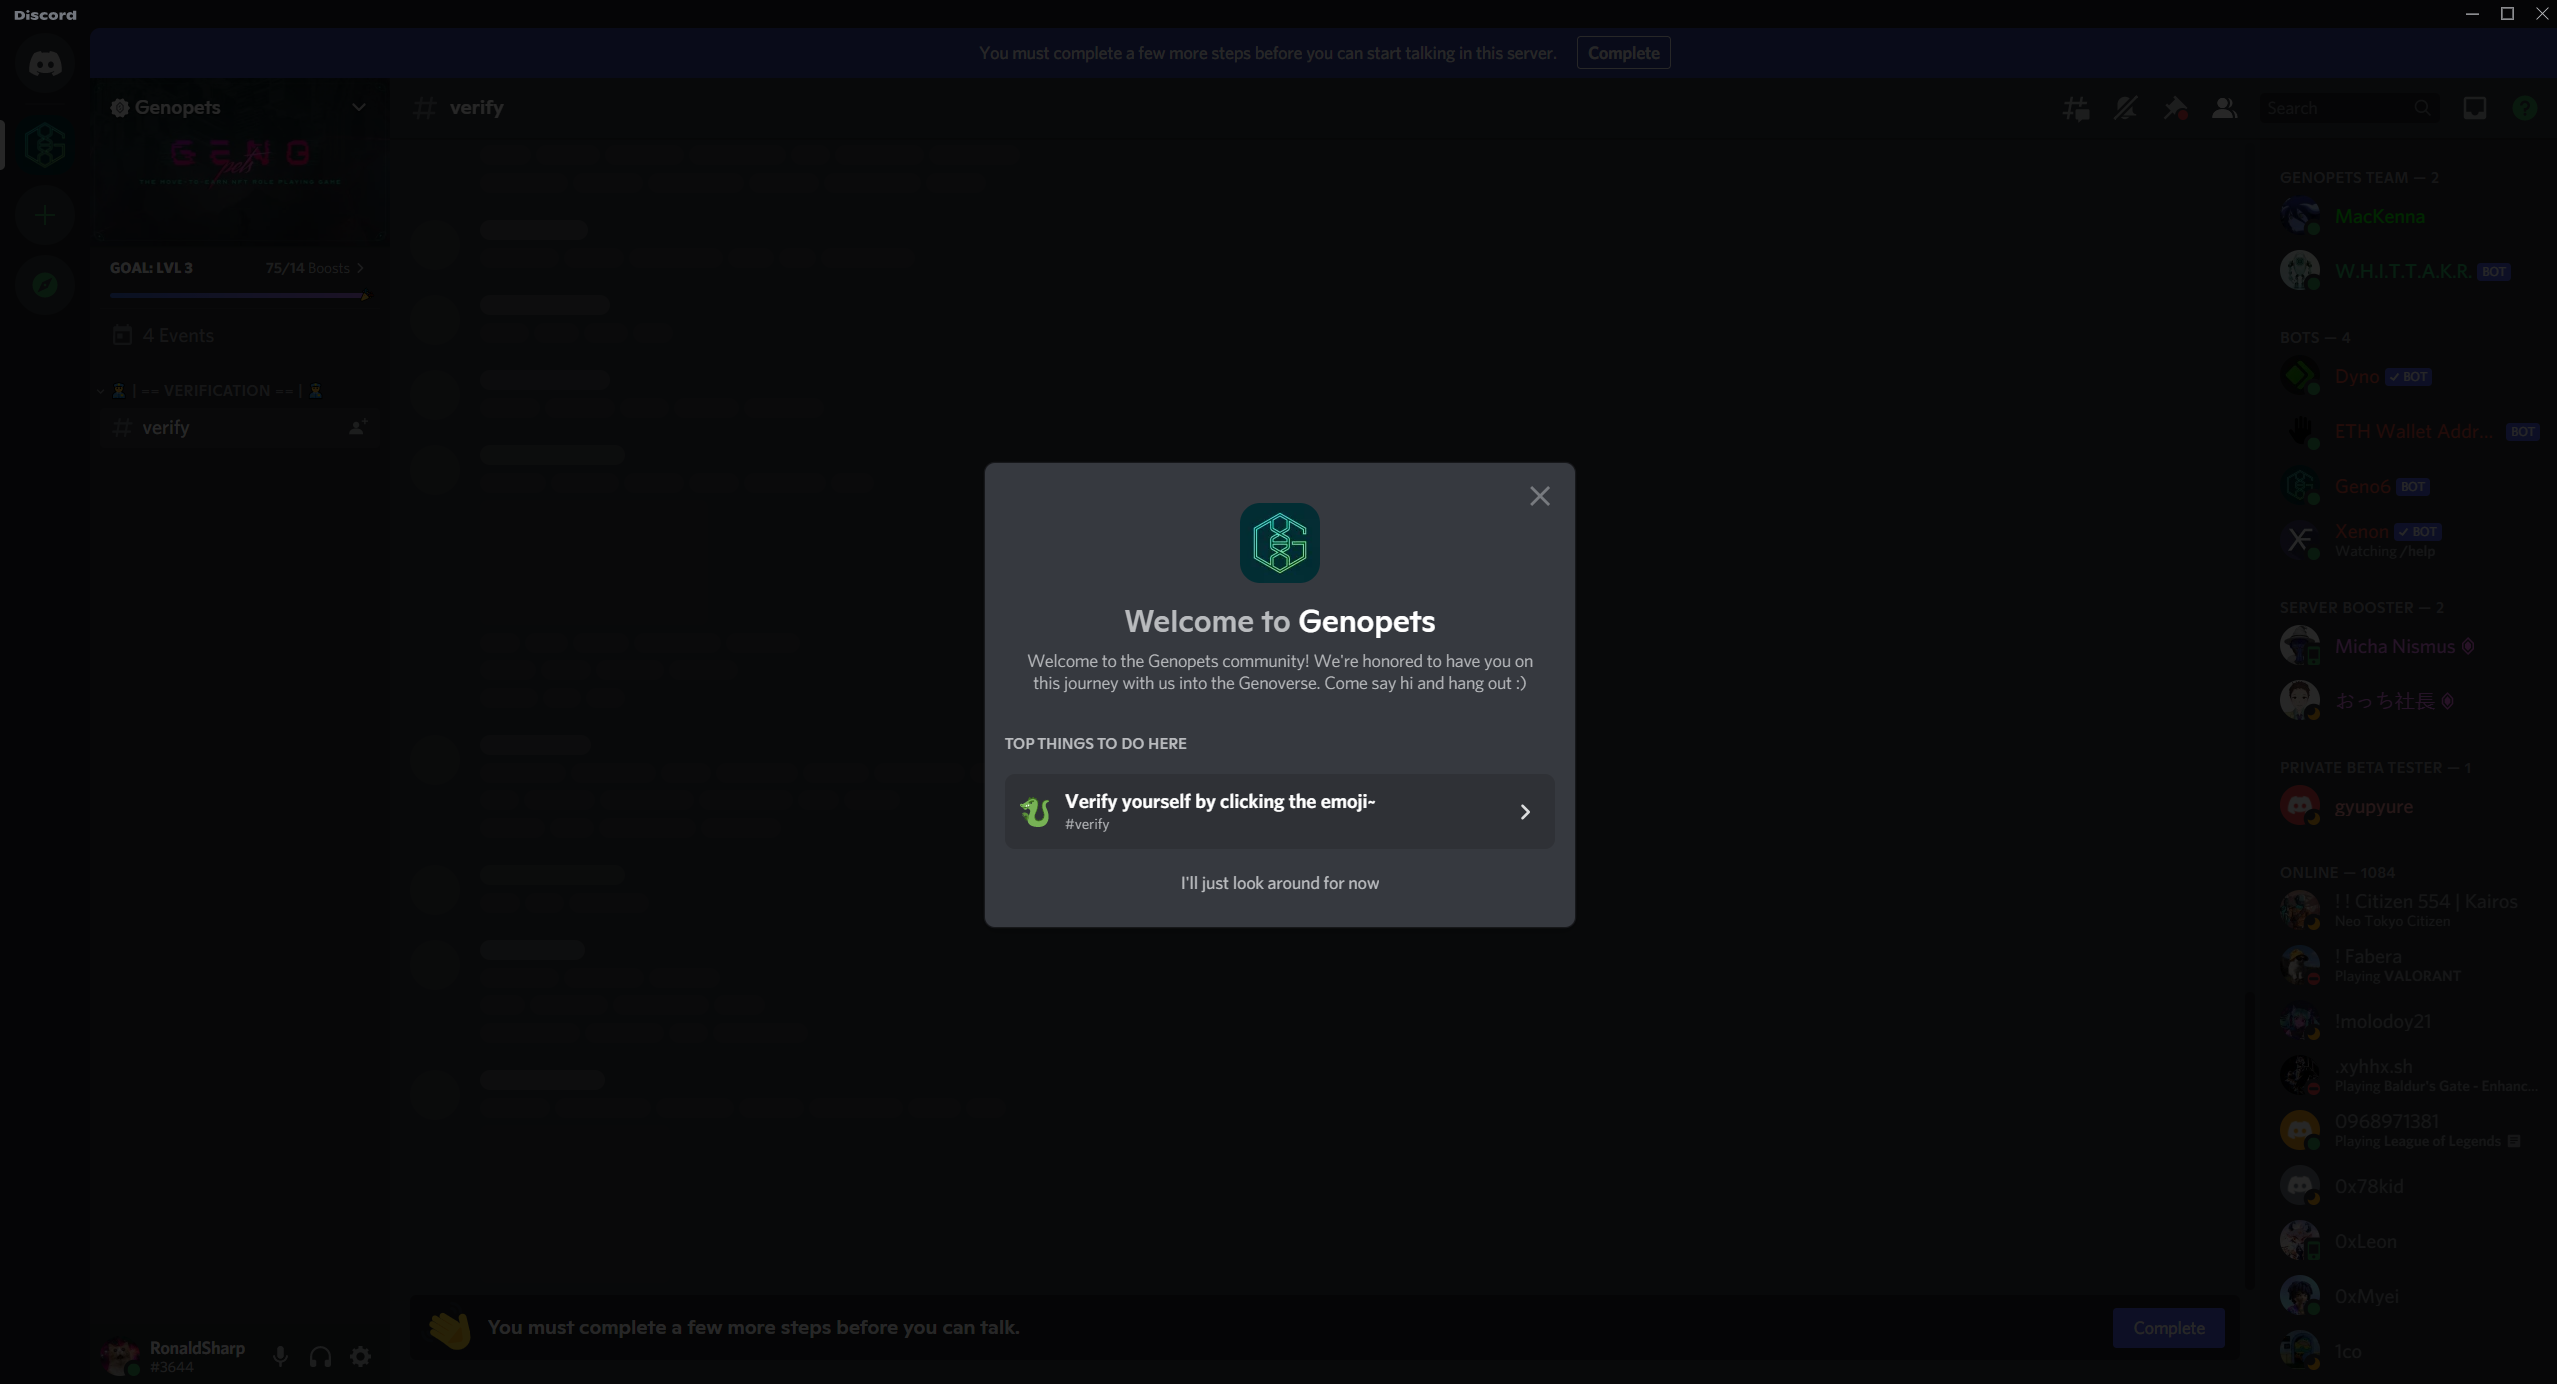Open Pinned Messages pin icon
Viewport: 2557px width, 1384px height.
click(x=2175, y=108)
